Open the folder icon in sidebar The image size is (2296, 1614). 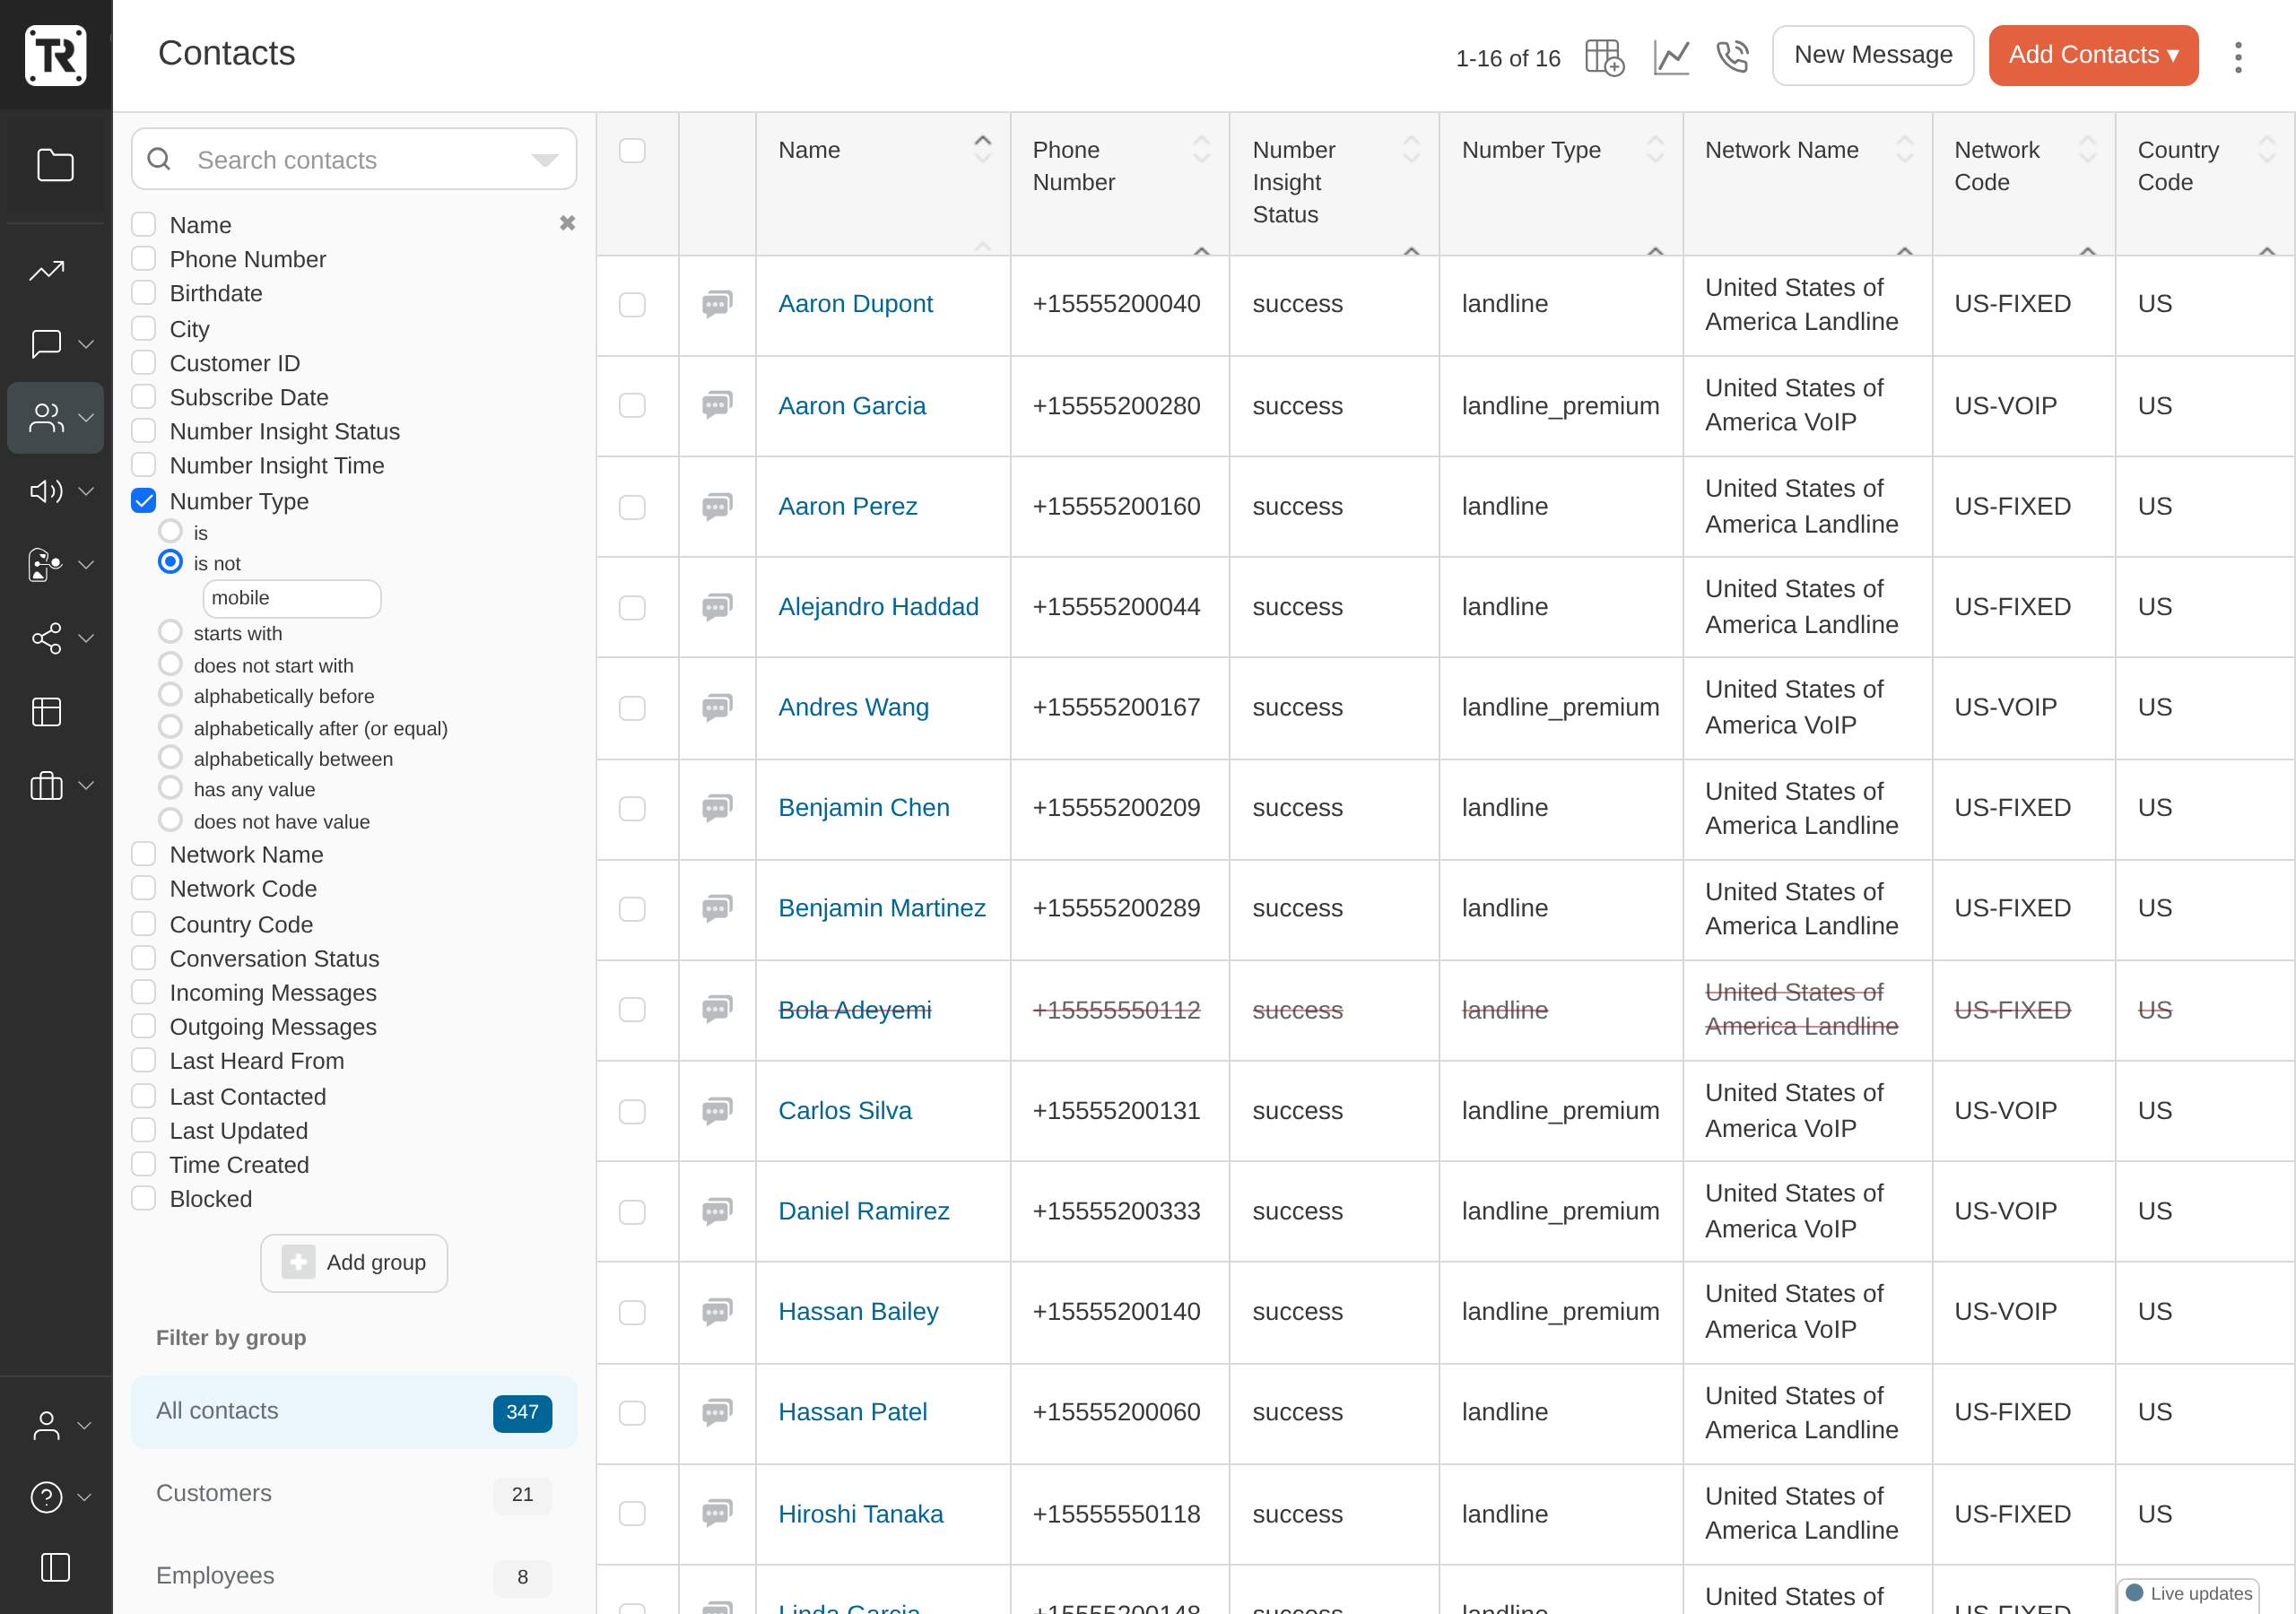pos(55,165)
